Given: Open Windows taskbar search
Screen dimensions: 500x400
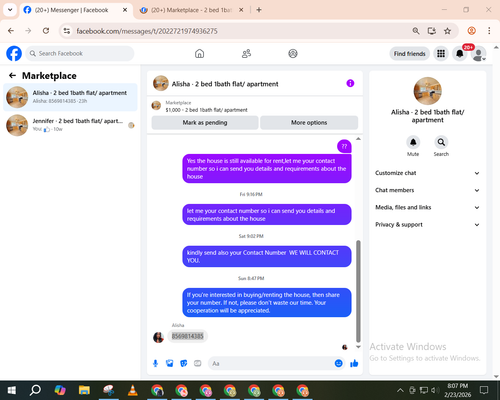Looking at the screenshot, I should click(35, 390).
